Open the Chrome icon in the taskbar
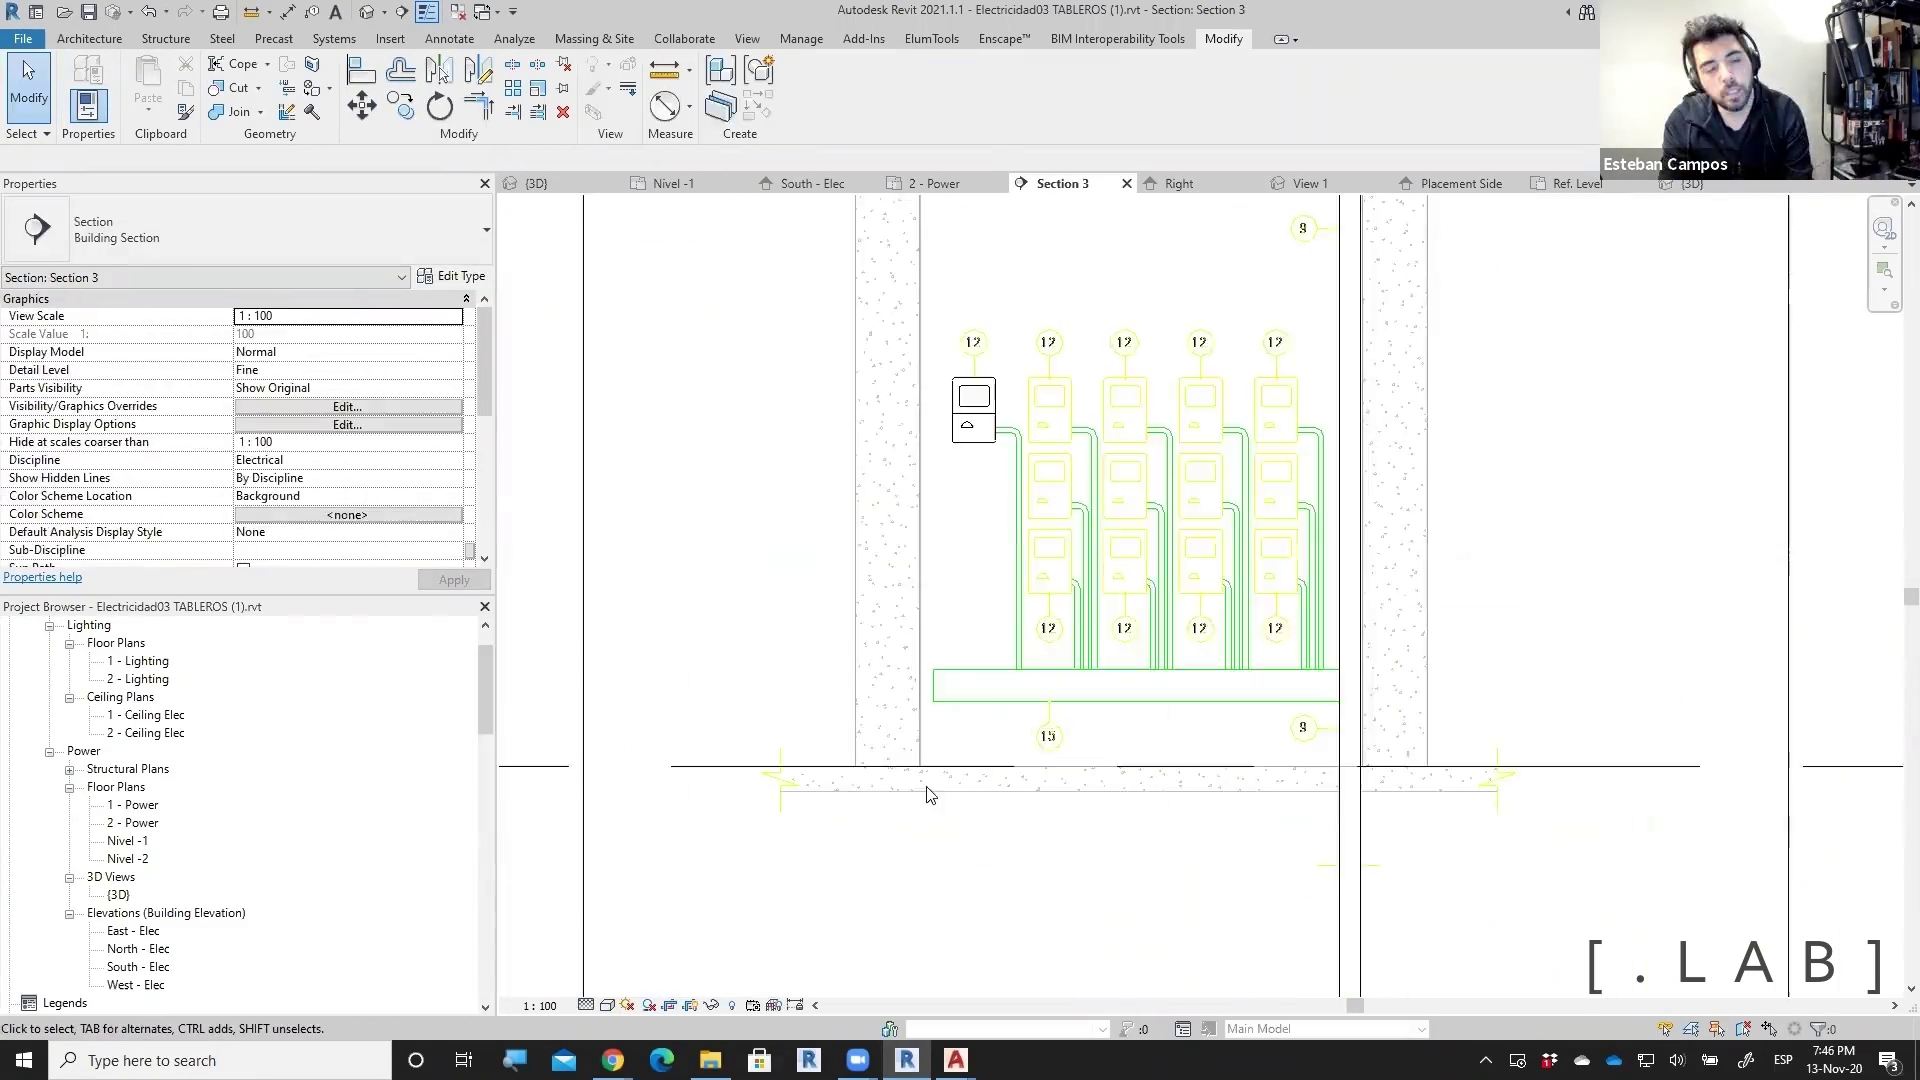Screen dimensions: 1920x1080 coord(613,1060)
